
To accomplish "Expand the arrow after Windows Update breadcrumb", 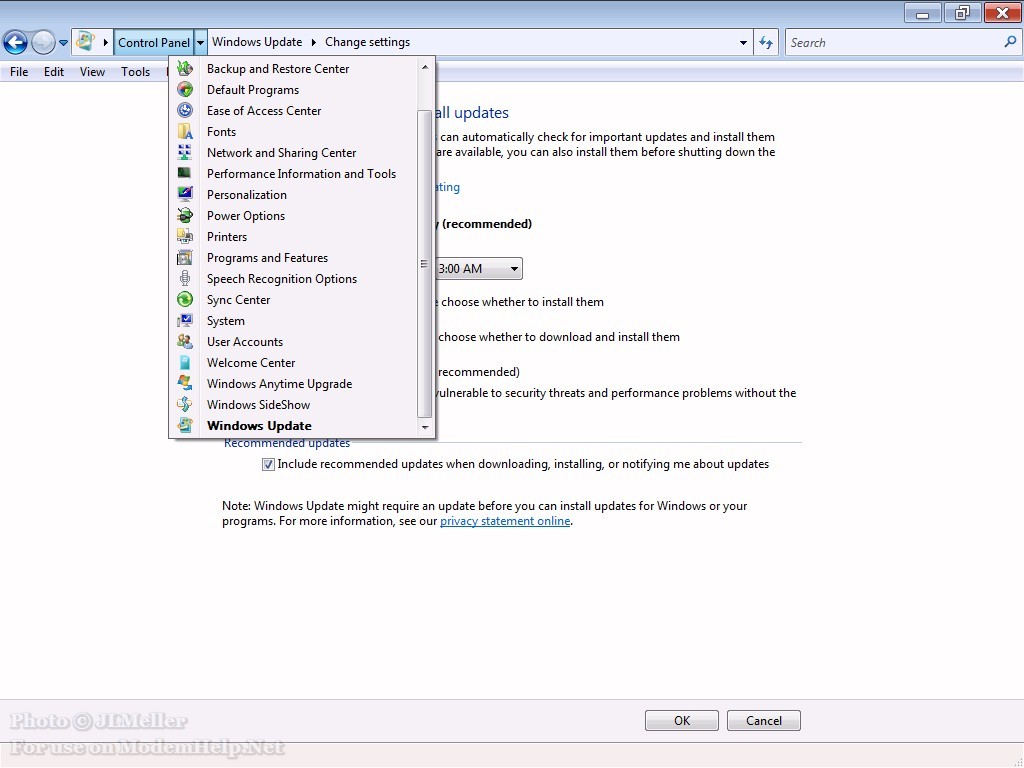I will click(313, 42).
